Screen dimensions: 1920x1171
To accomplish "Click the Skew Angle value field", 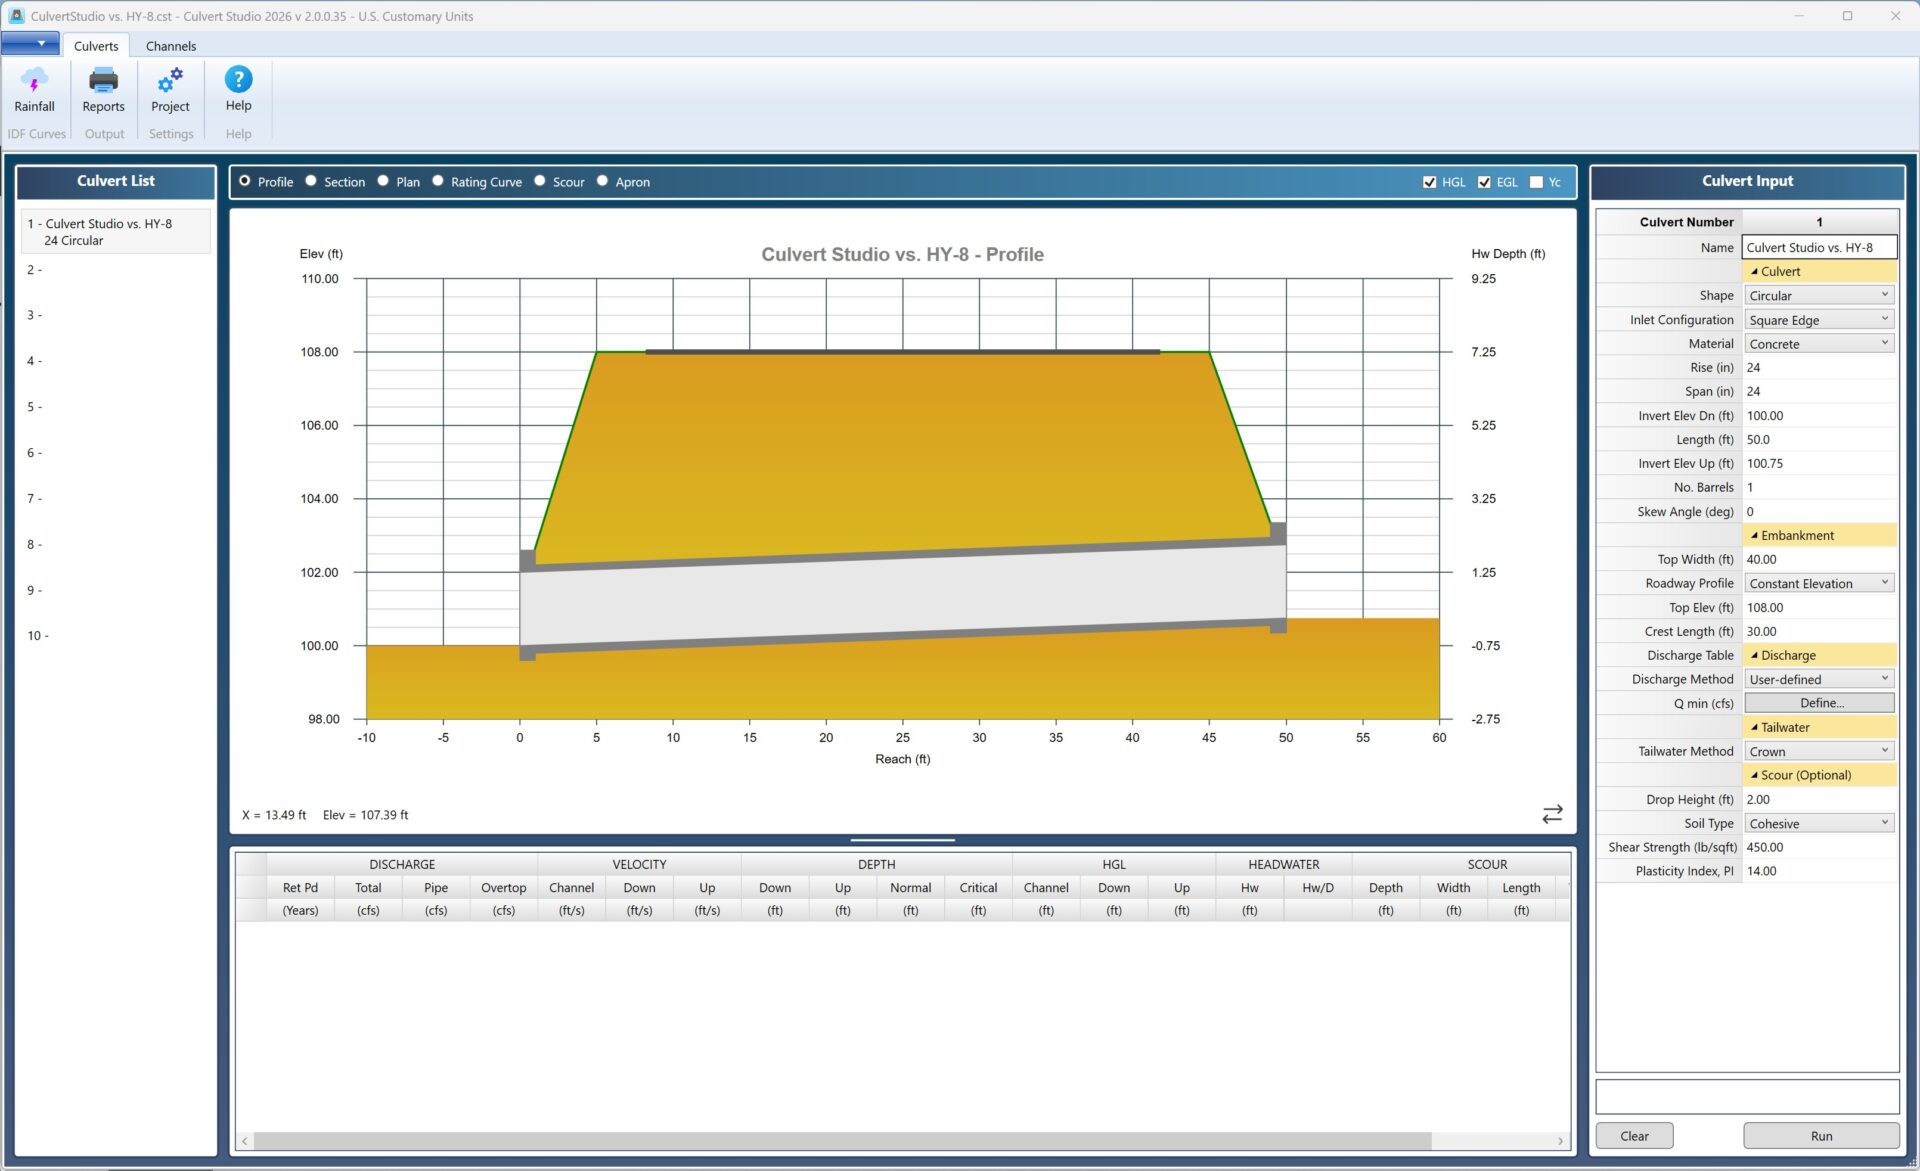I will [x=1819, y=511].
